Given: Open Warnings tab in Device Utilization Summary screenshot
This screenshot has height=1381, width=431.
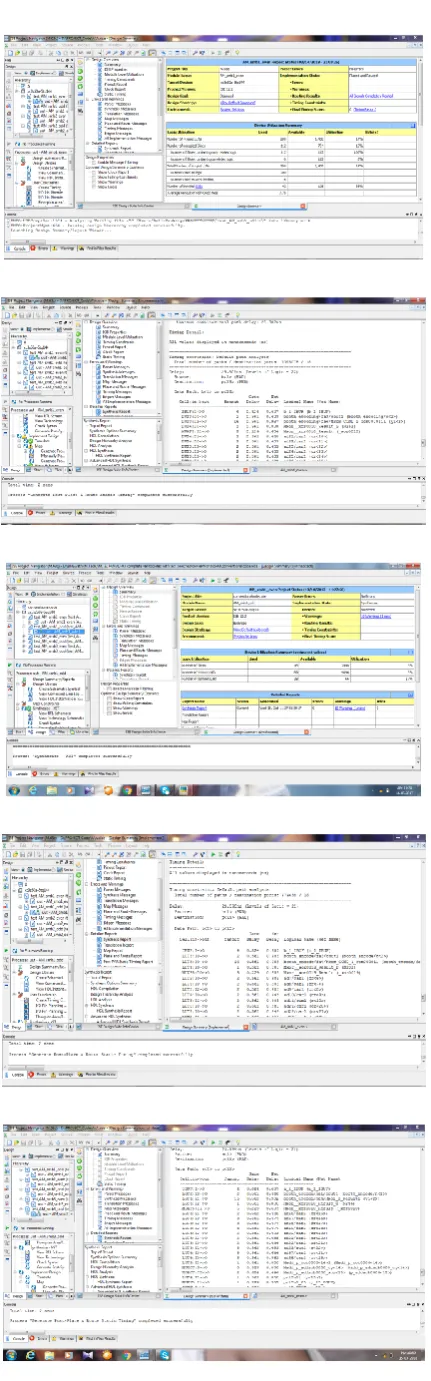Looking at the screenshot, I should click(64, 247).
